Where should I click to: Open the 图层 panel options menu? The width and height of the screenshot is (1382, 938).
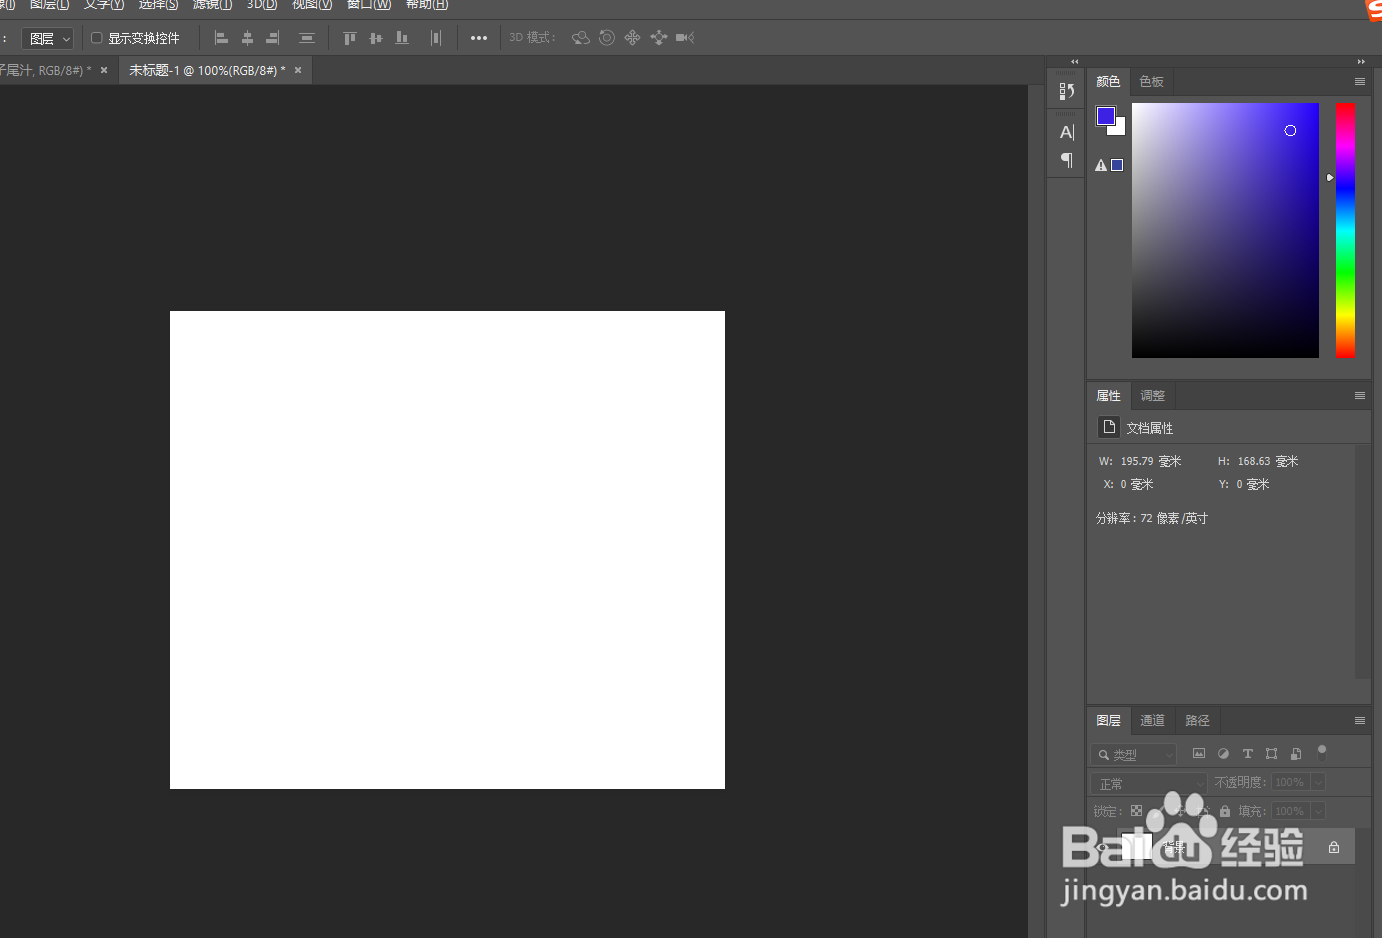tap(1360, 721)
